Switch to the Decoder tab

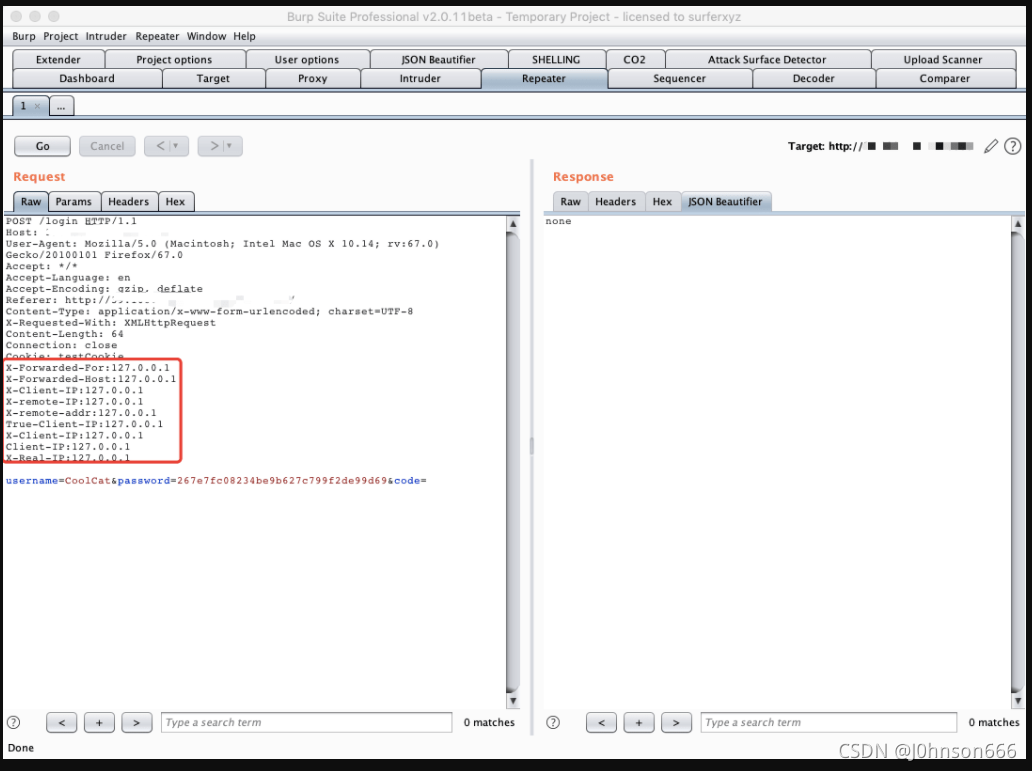coord(813,78)
